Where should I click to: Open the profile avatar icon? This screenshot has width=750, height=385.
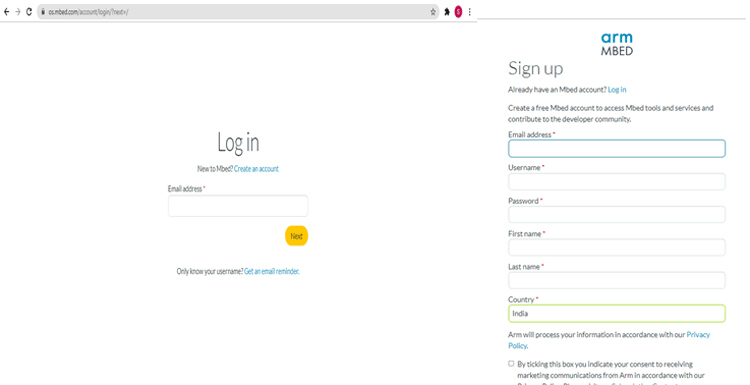458,12
